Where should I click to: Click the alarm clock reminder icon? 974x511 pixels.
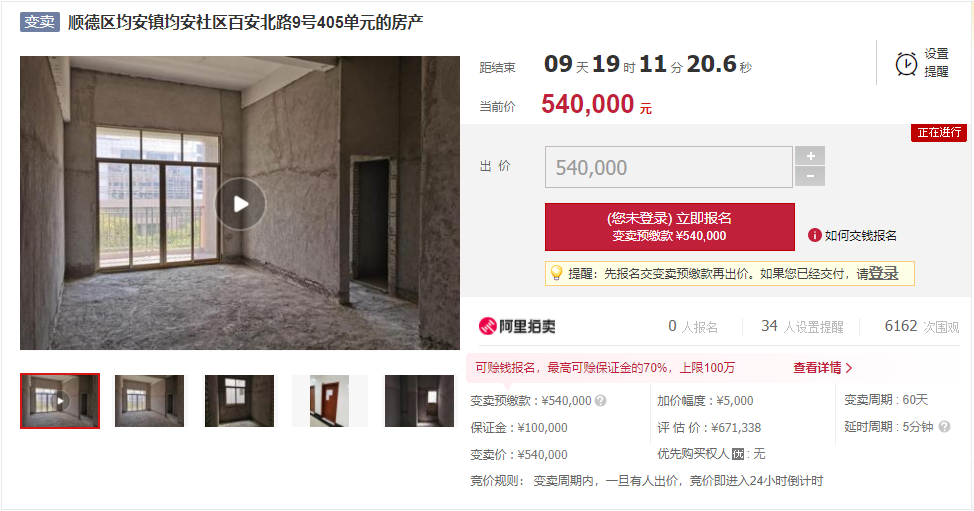906,63
